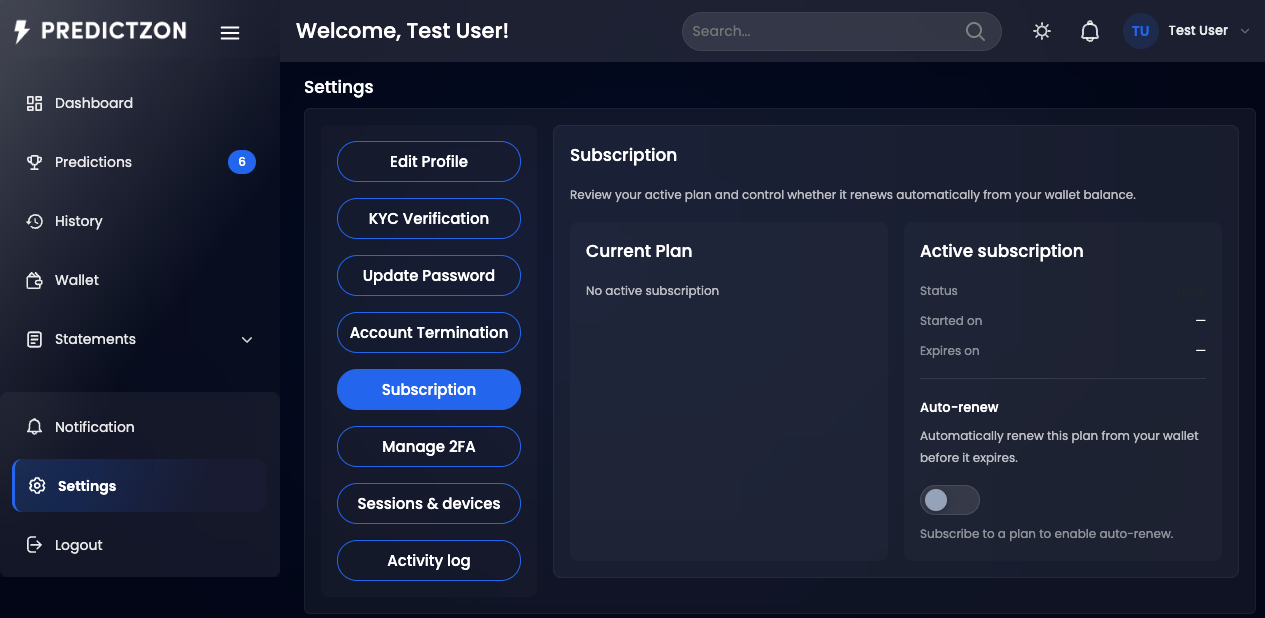Click the 'Status' label
The width and height of the screenshot is (1265, 618).
click(x=939, y=291)
